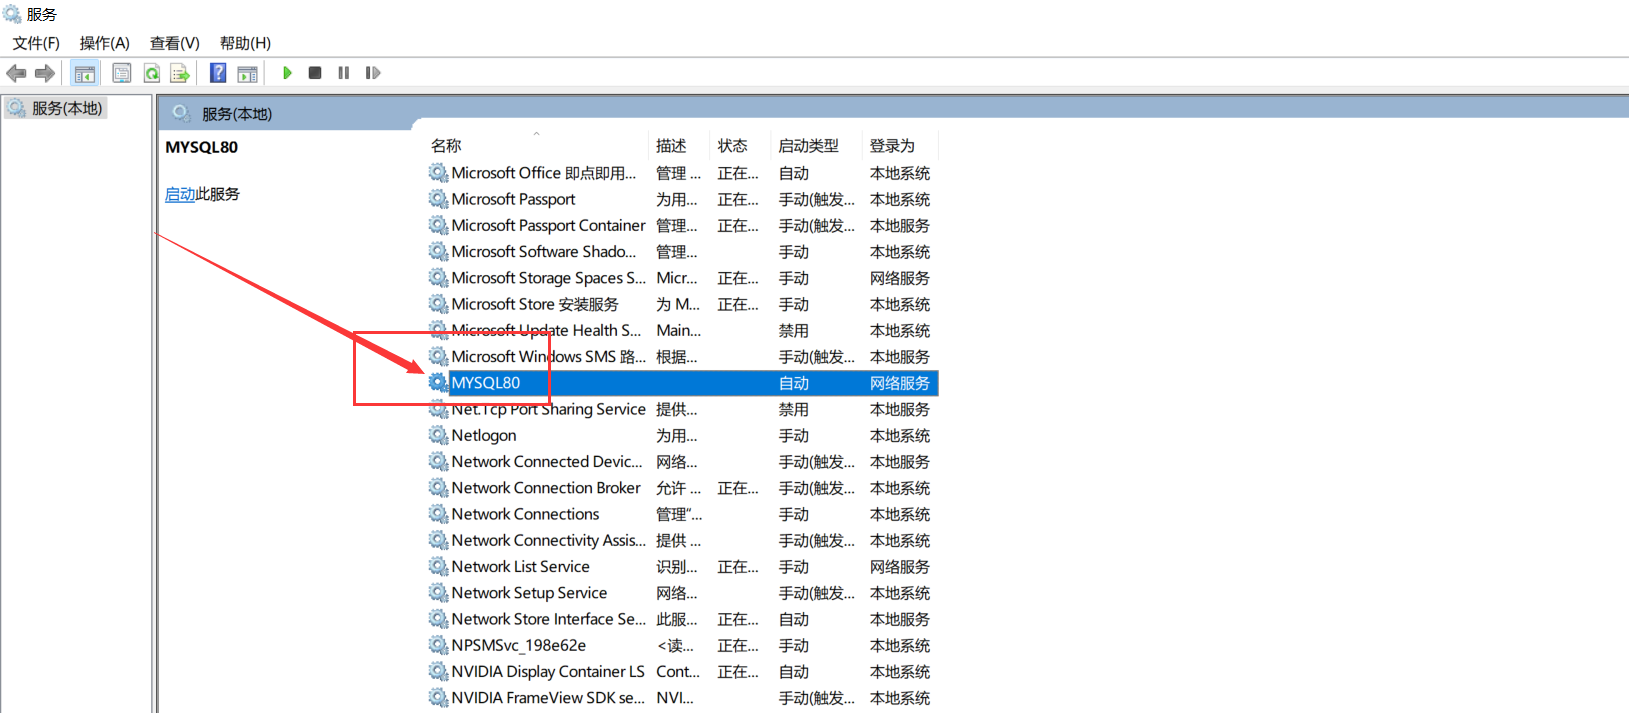The image size is (1629, 713).
Task: Click gear icon of NVIDIA Display Container LS
Action: pyautogui.click(x=438, y=671)
